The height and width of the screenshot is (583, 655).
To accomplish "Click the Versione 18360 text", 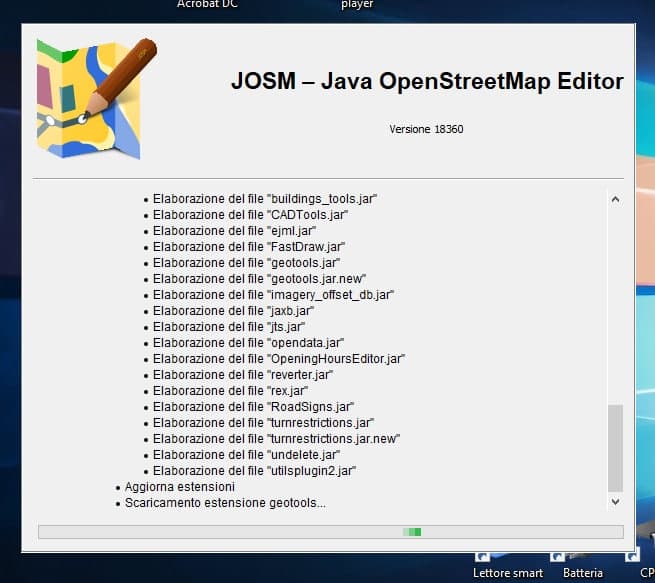I will coord(426,129).
